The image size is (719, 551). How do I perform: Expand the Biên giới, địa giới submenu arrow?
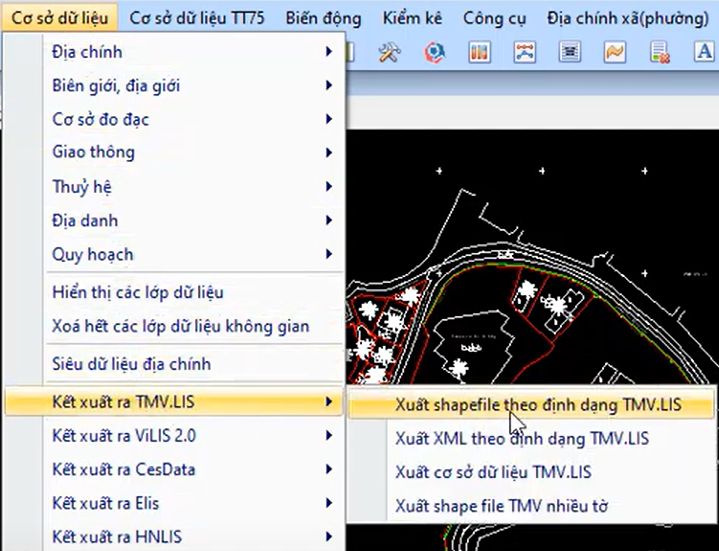[329, 85]
